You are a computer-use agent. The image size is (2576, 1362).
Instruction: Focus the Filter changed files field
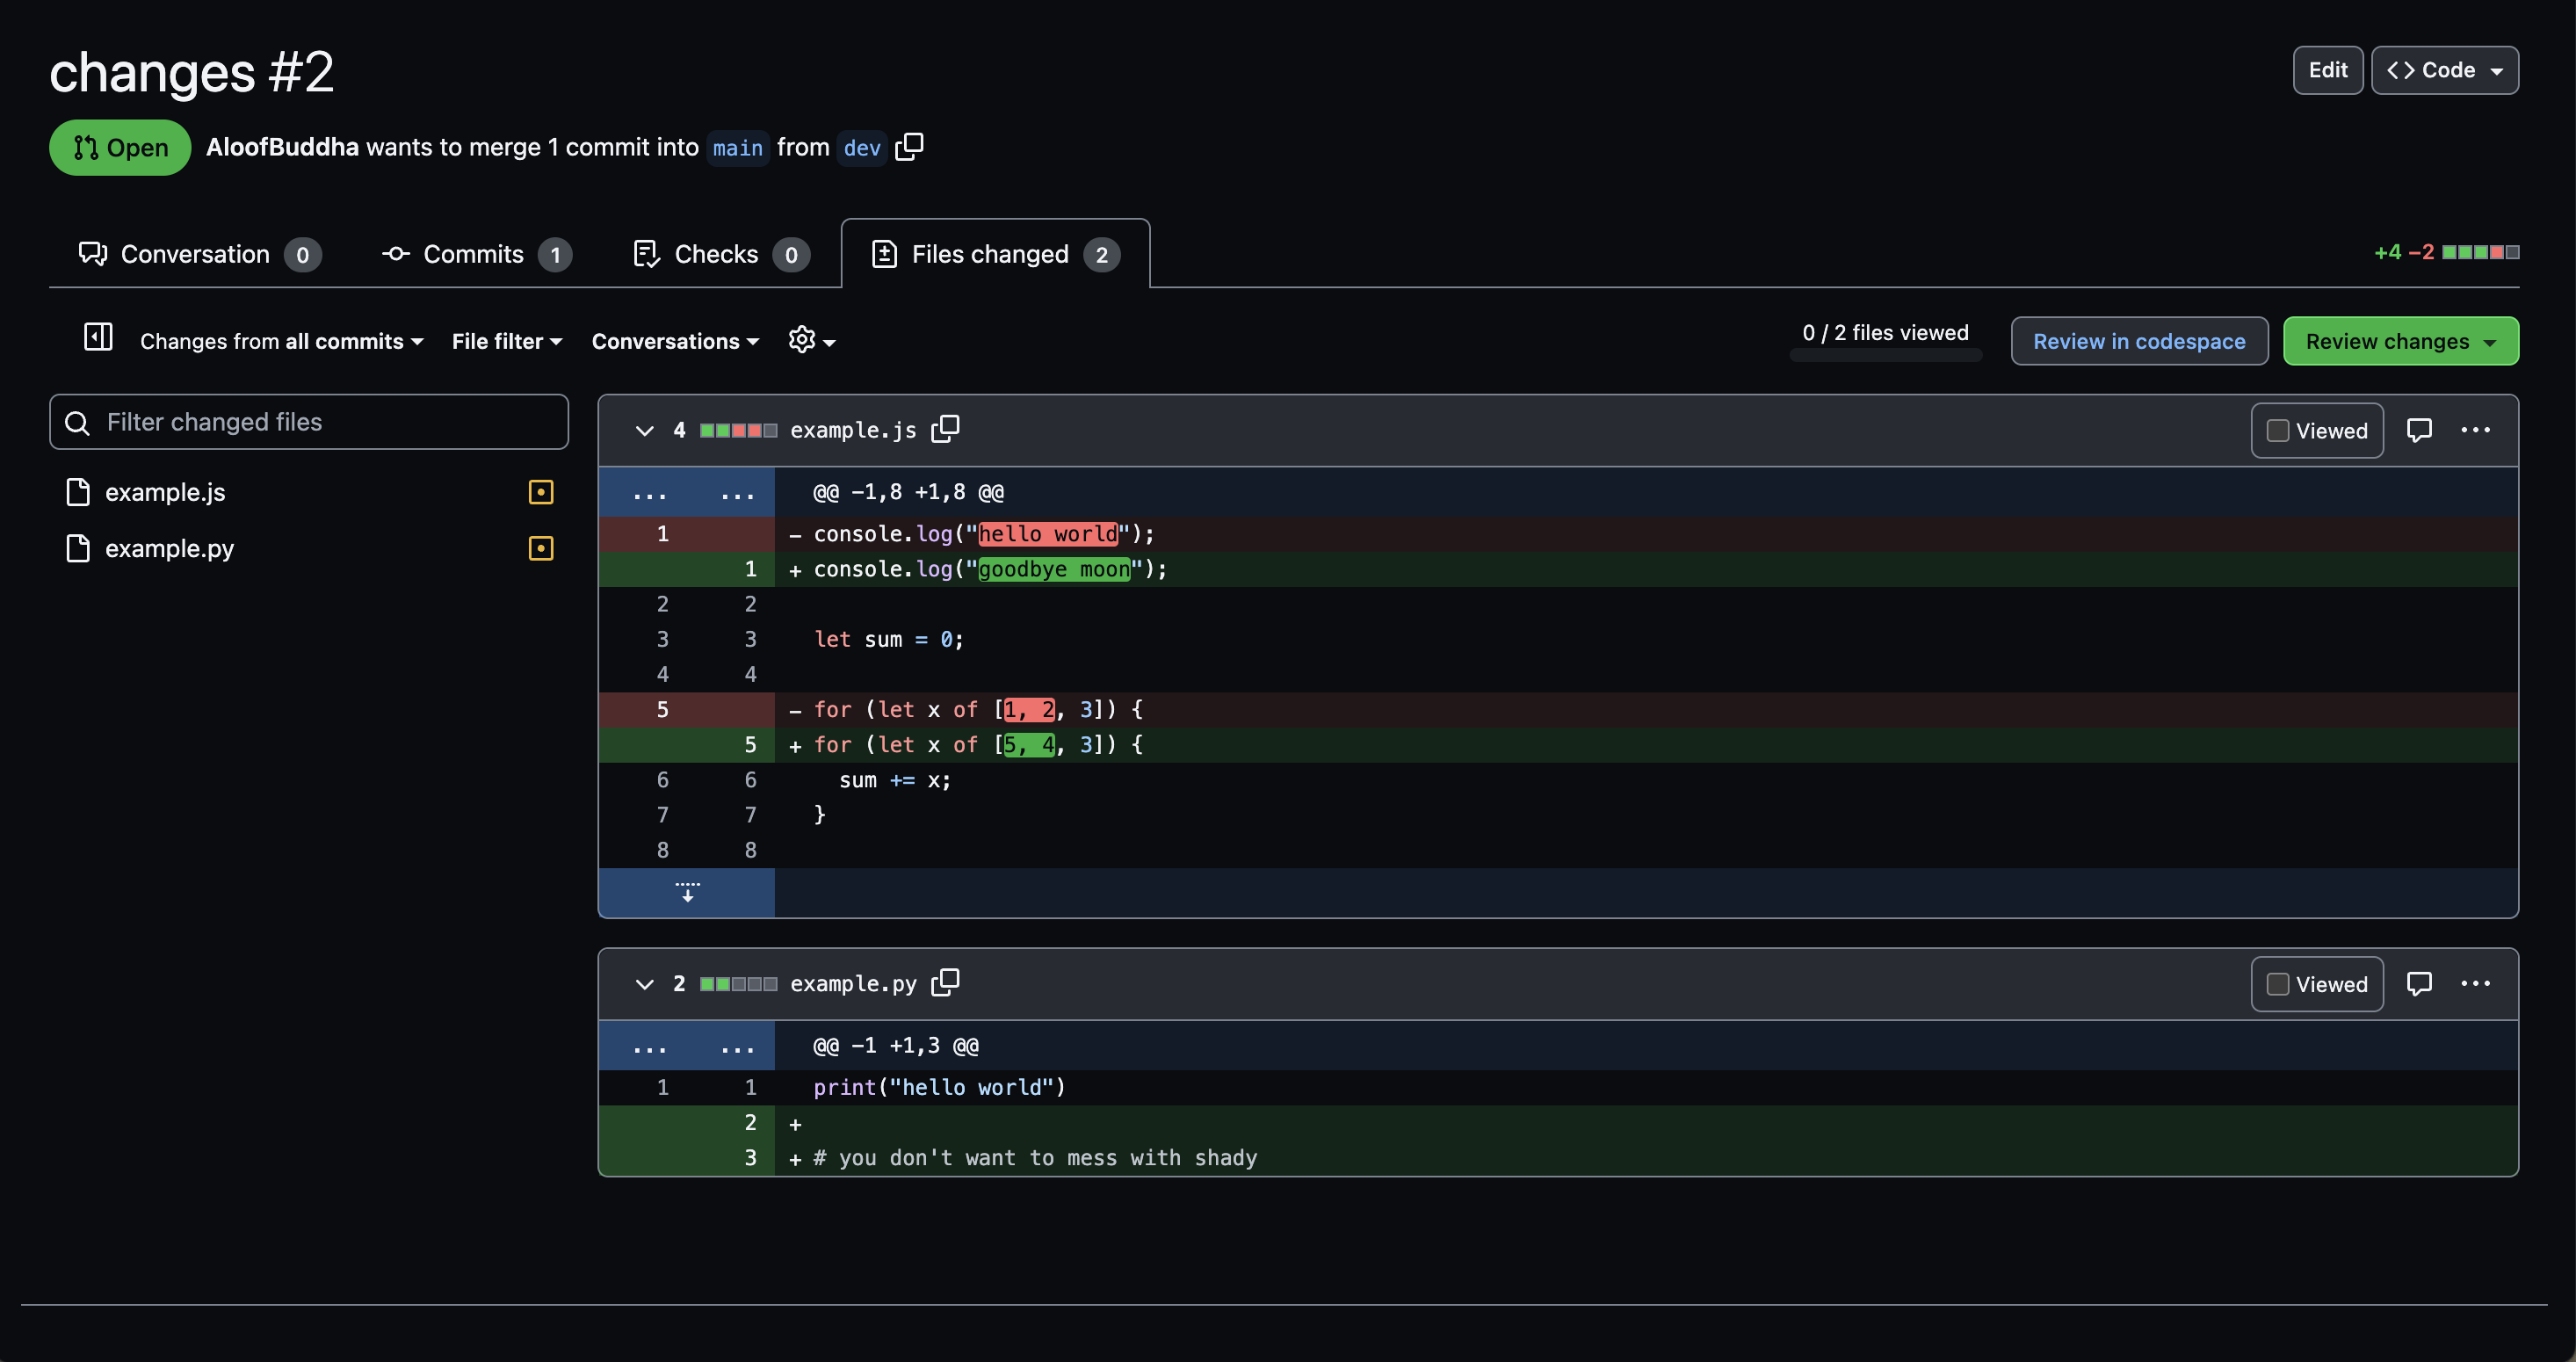308,421
